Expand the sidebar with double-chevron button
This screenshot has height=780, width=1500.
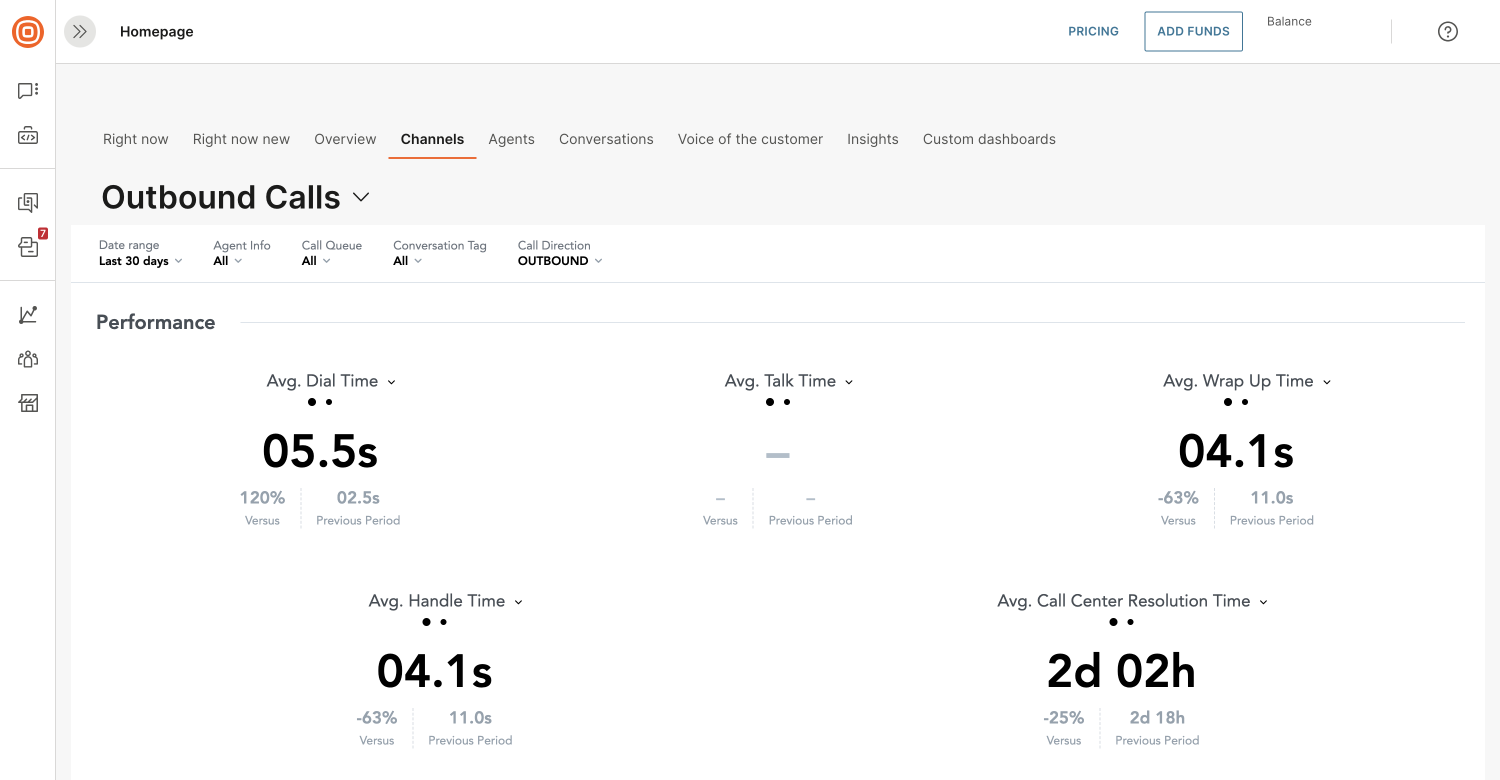point(80,32)
